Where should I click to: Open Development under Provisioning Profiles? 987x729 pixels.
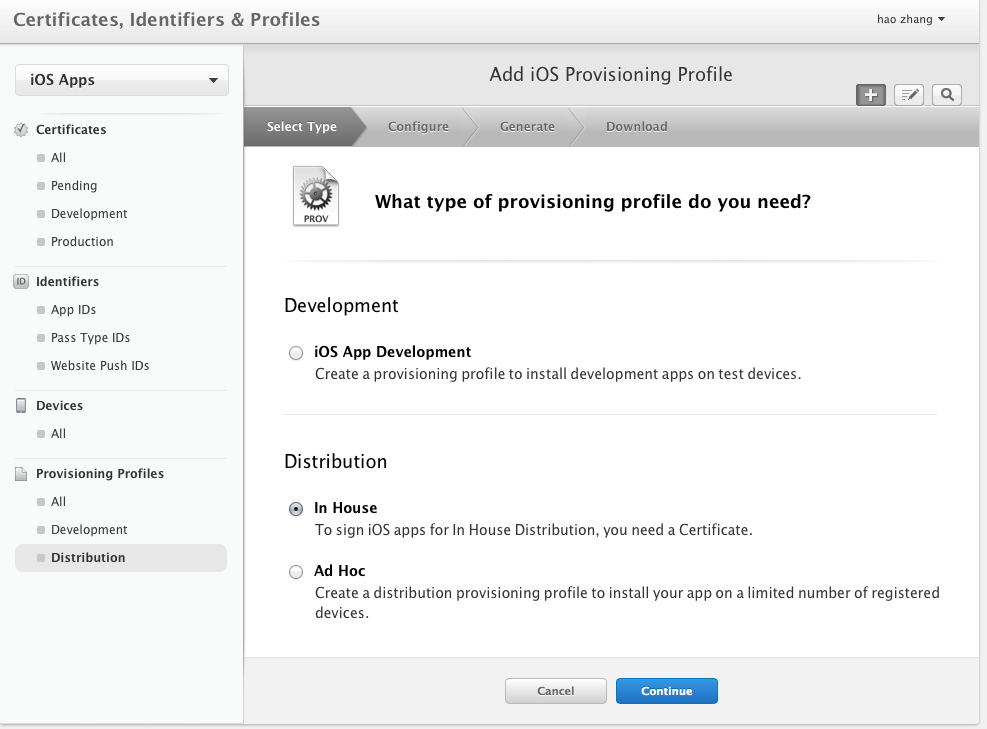89,530
